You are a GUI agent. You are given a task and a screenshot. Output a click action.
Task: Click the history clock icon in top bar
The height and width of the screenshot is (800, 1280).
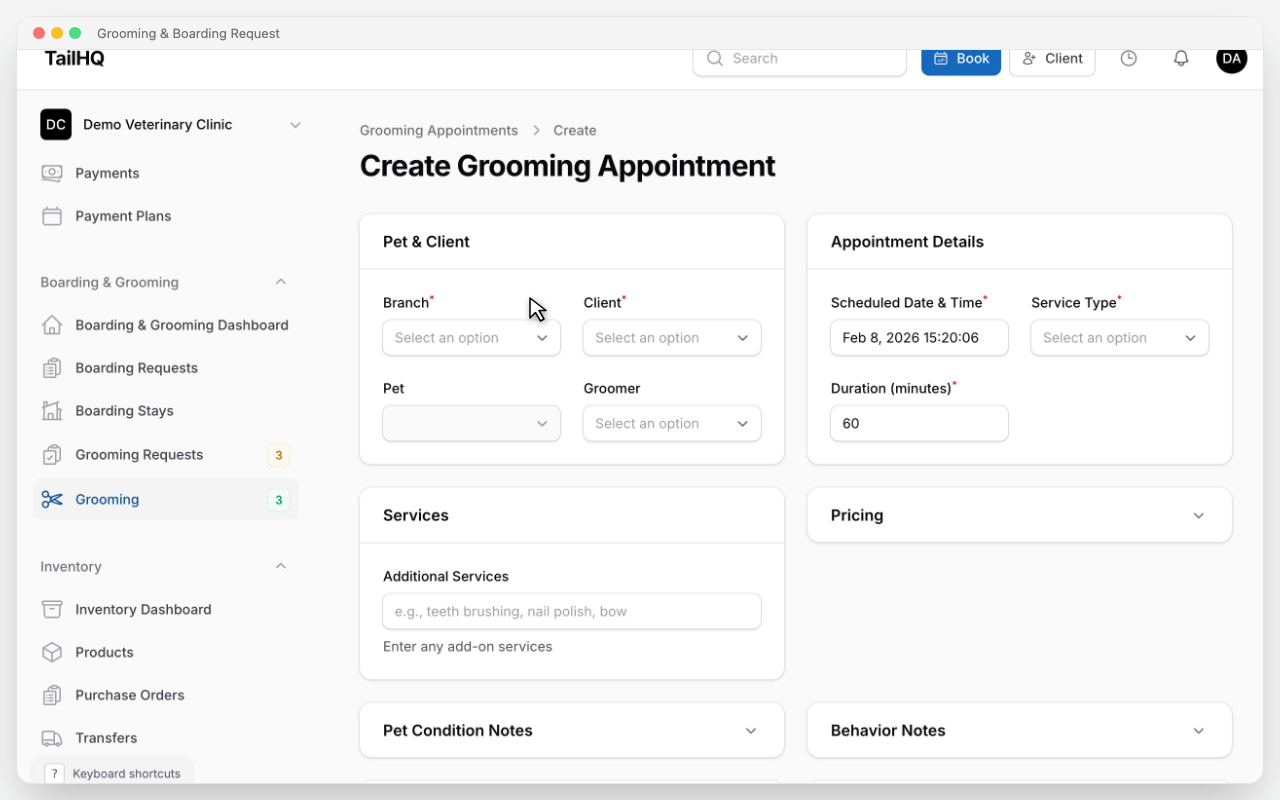click(1128, 58)
